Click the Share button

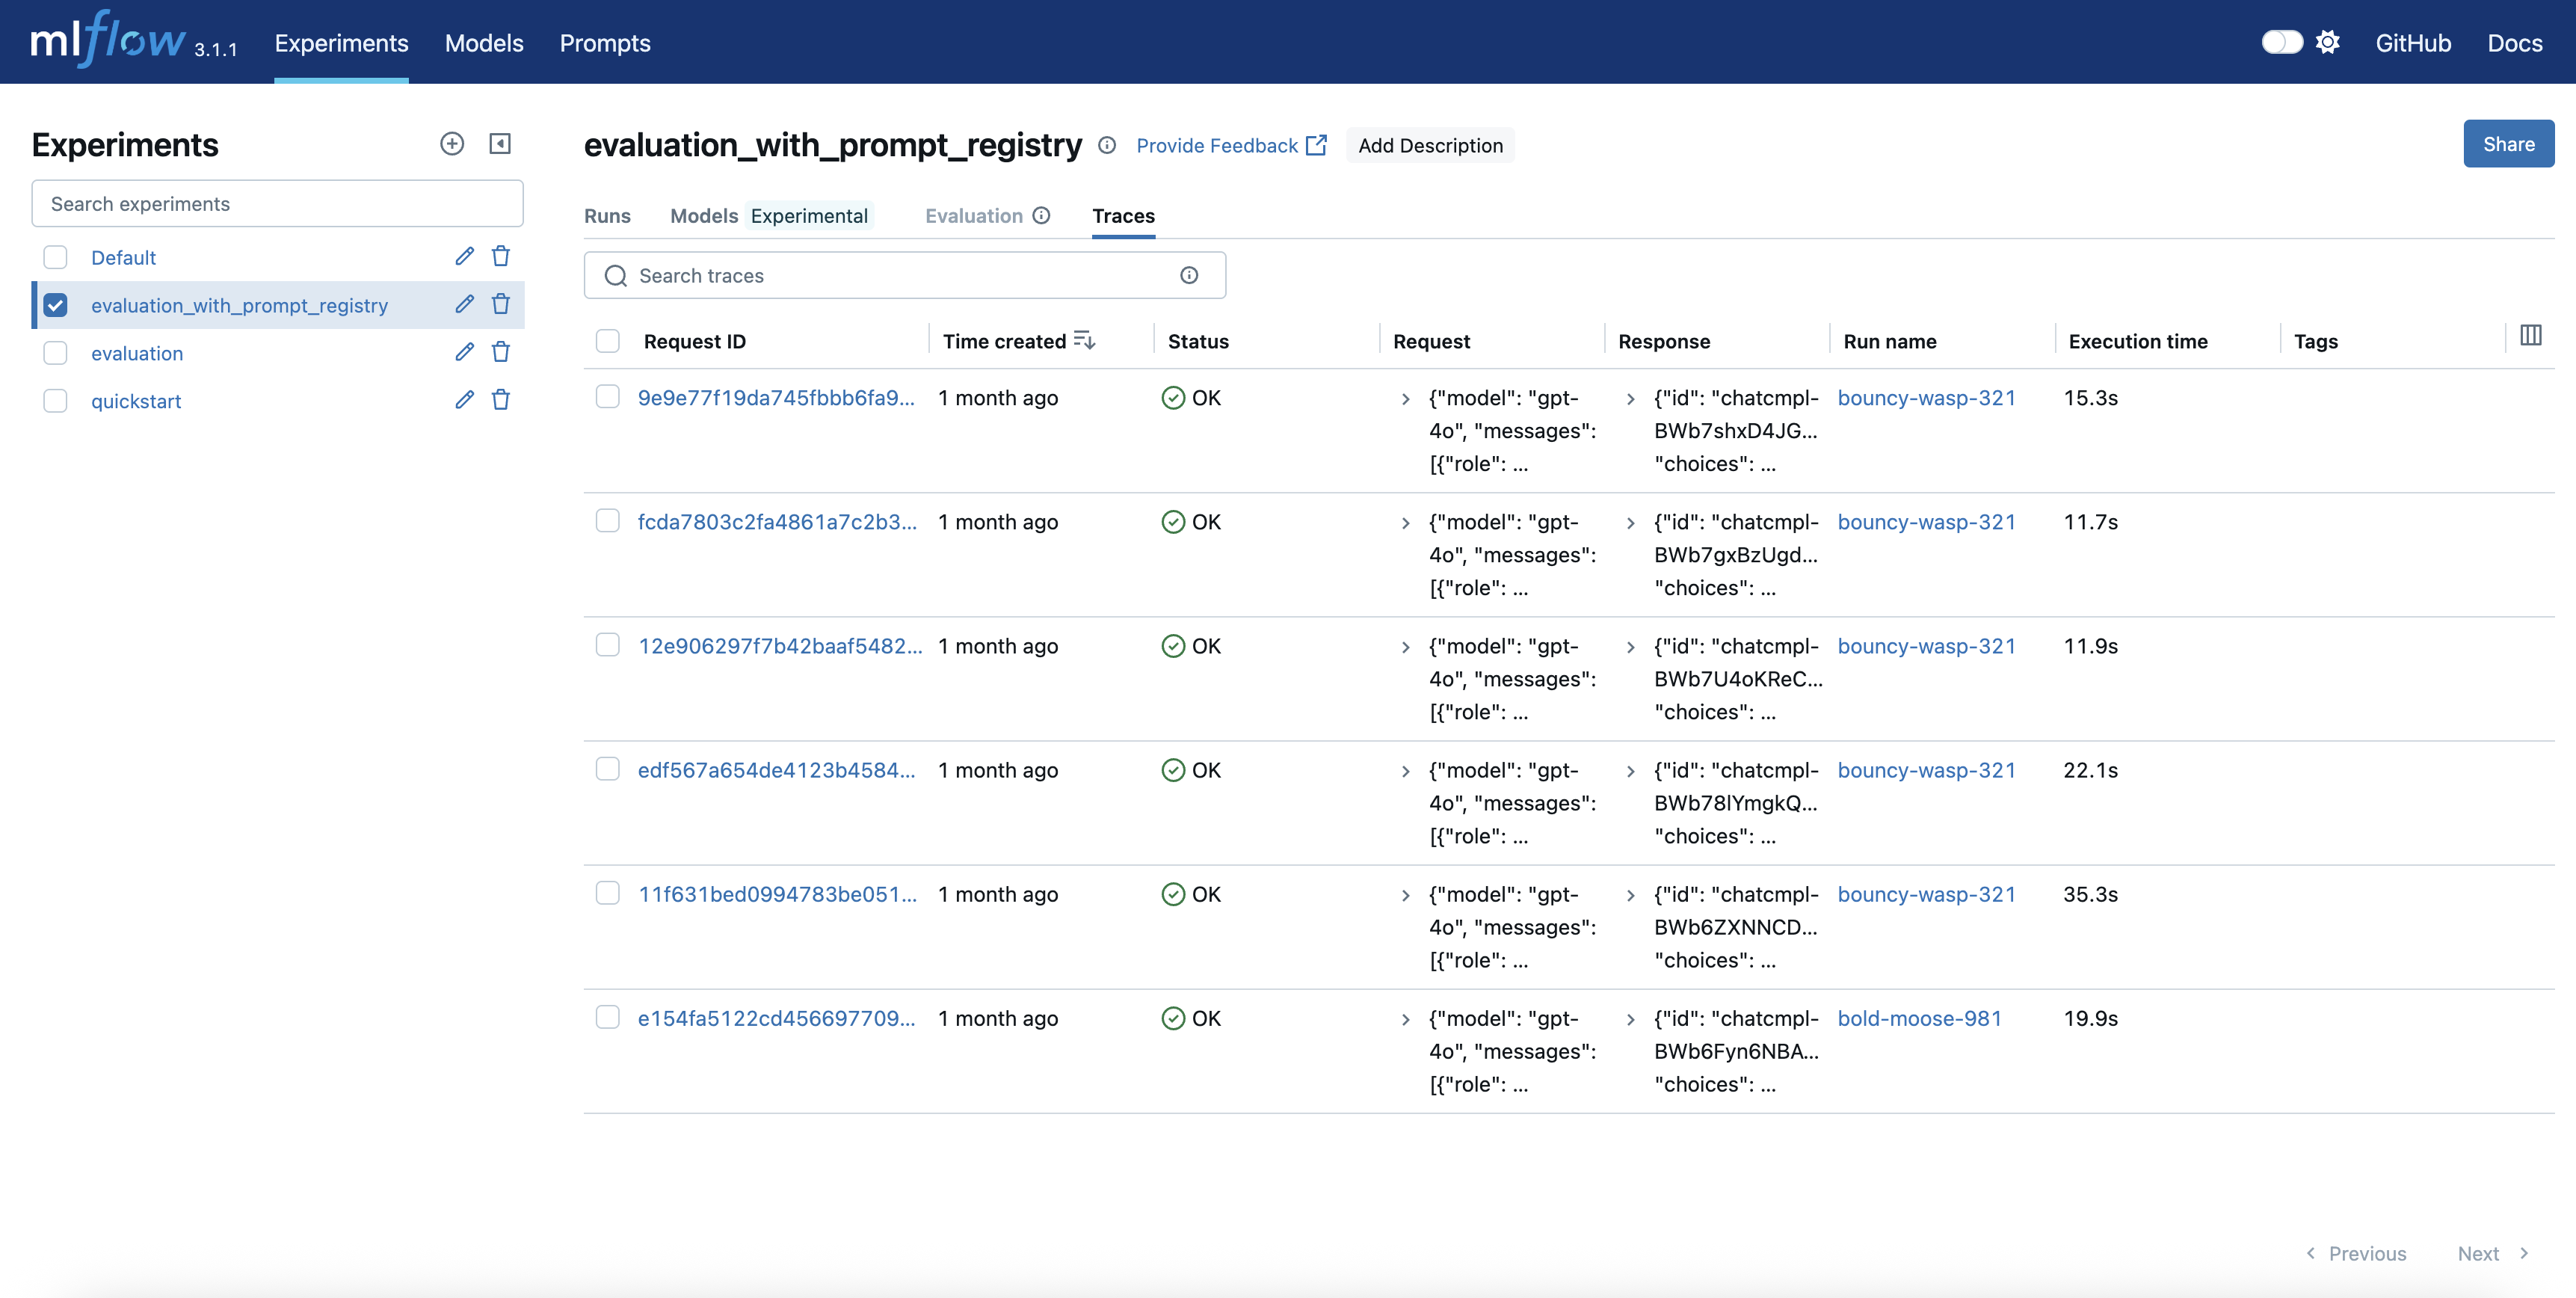[2508, 143]
